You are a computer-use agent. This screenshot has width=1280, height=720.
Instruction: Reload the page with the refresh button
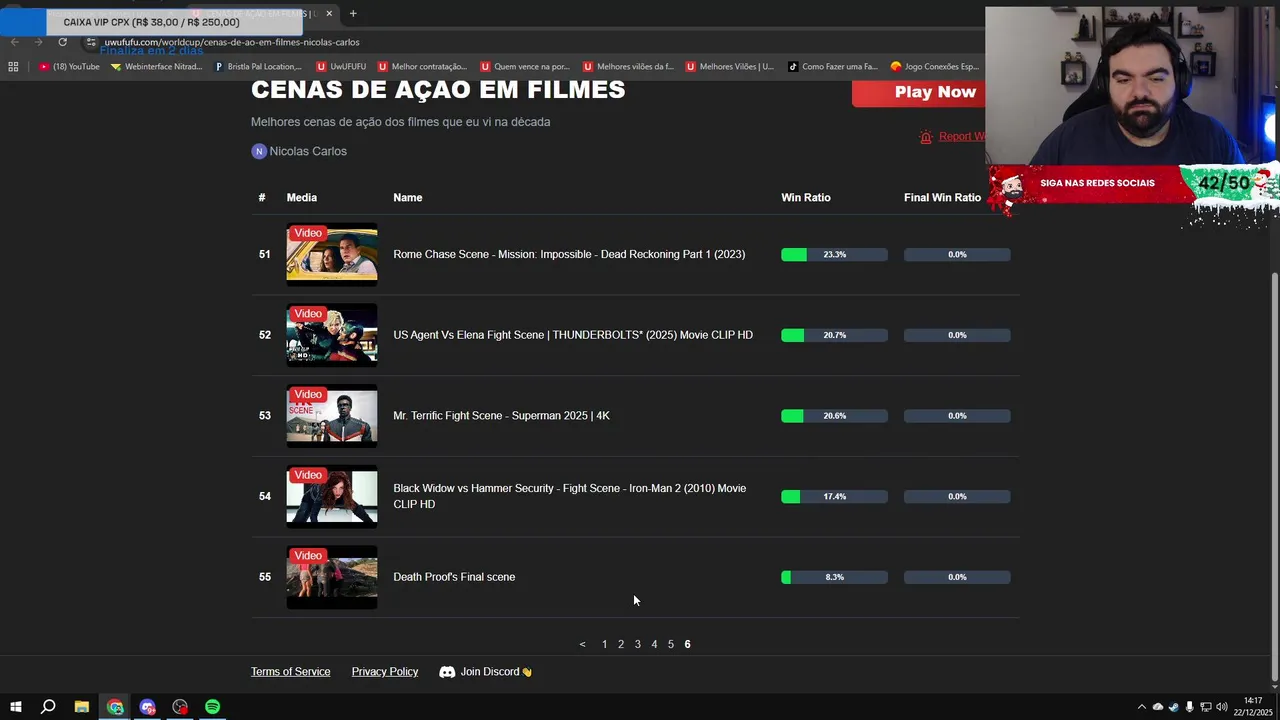pyautogui.click(x=62, y=42)
